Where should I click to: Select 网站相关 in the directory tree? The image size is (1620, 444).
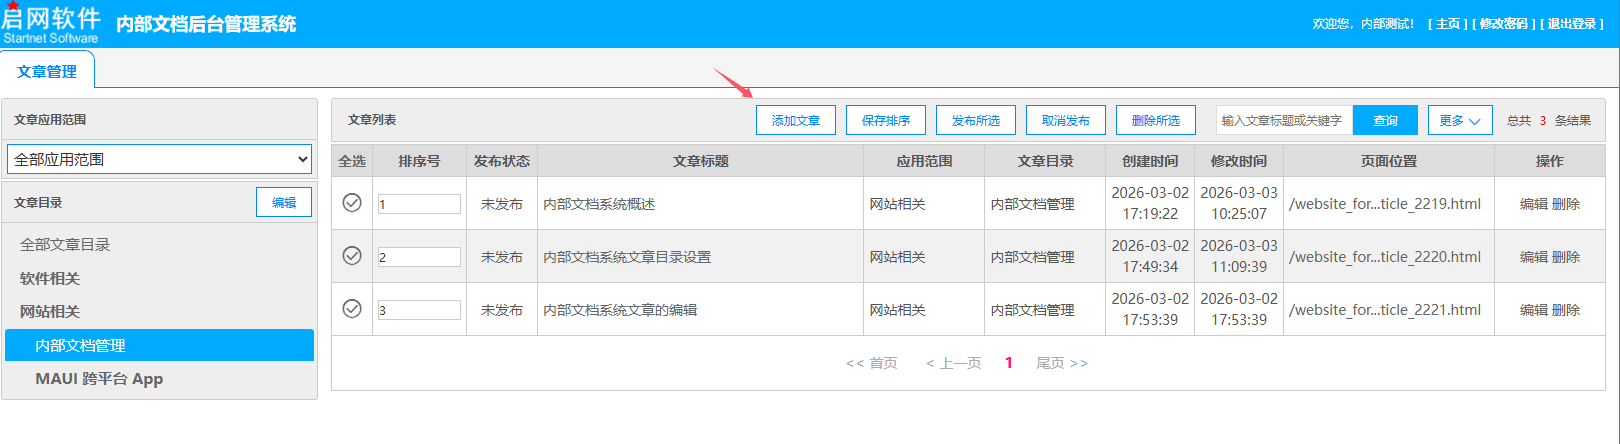tap(50, 311)
